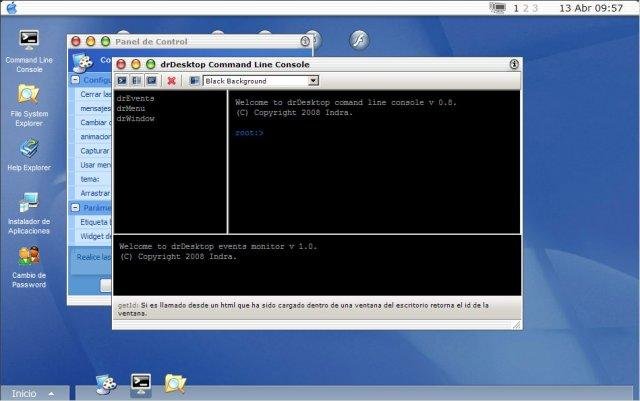Select the 'Etiqueta' row in Panel de Control
Viewport: 640px width, 401px height.
(93, 223)
